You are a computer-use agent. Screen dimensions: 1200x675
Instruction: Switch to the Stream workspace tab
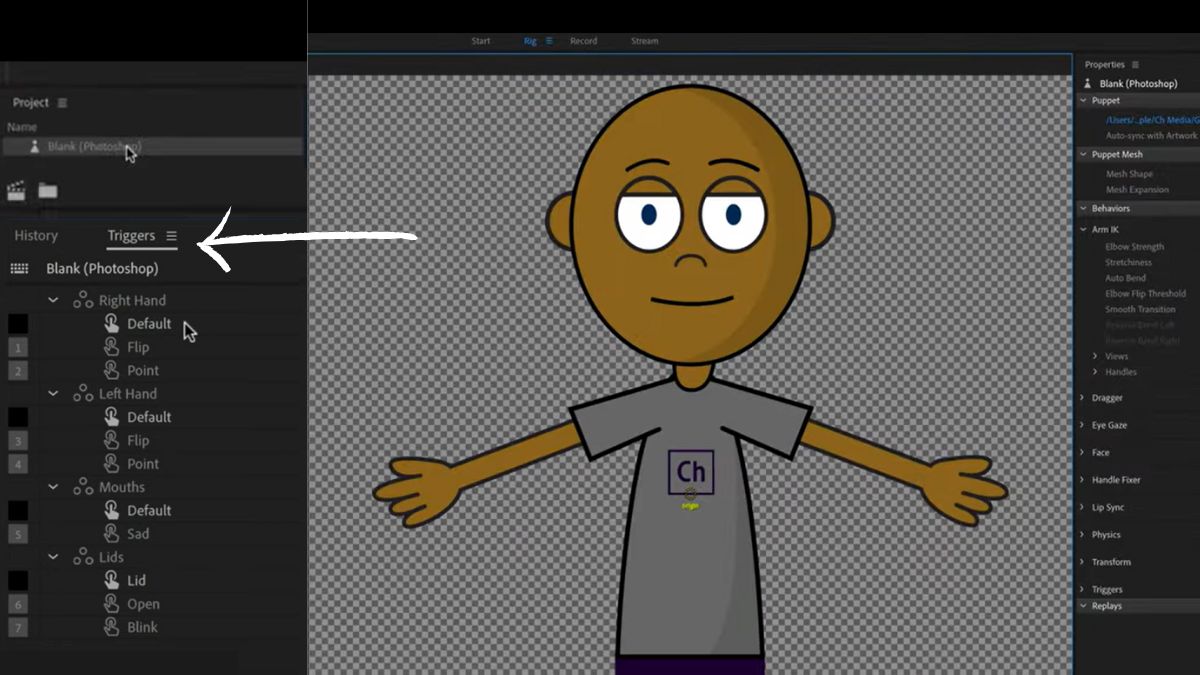645,41
